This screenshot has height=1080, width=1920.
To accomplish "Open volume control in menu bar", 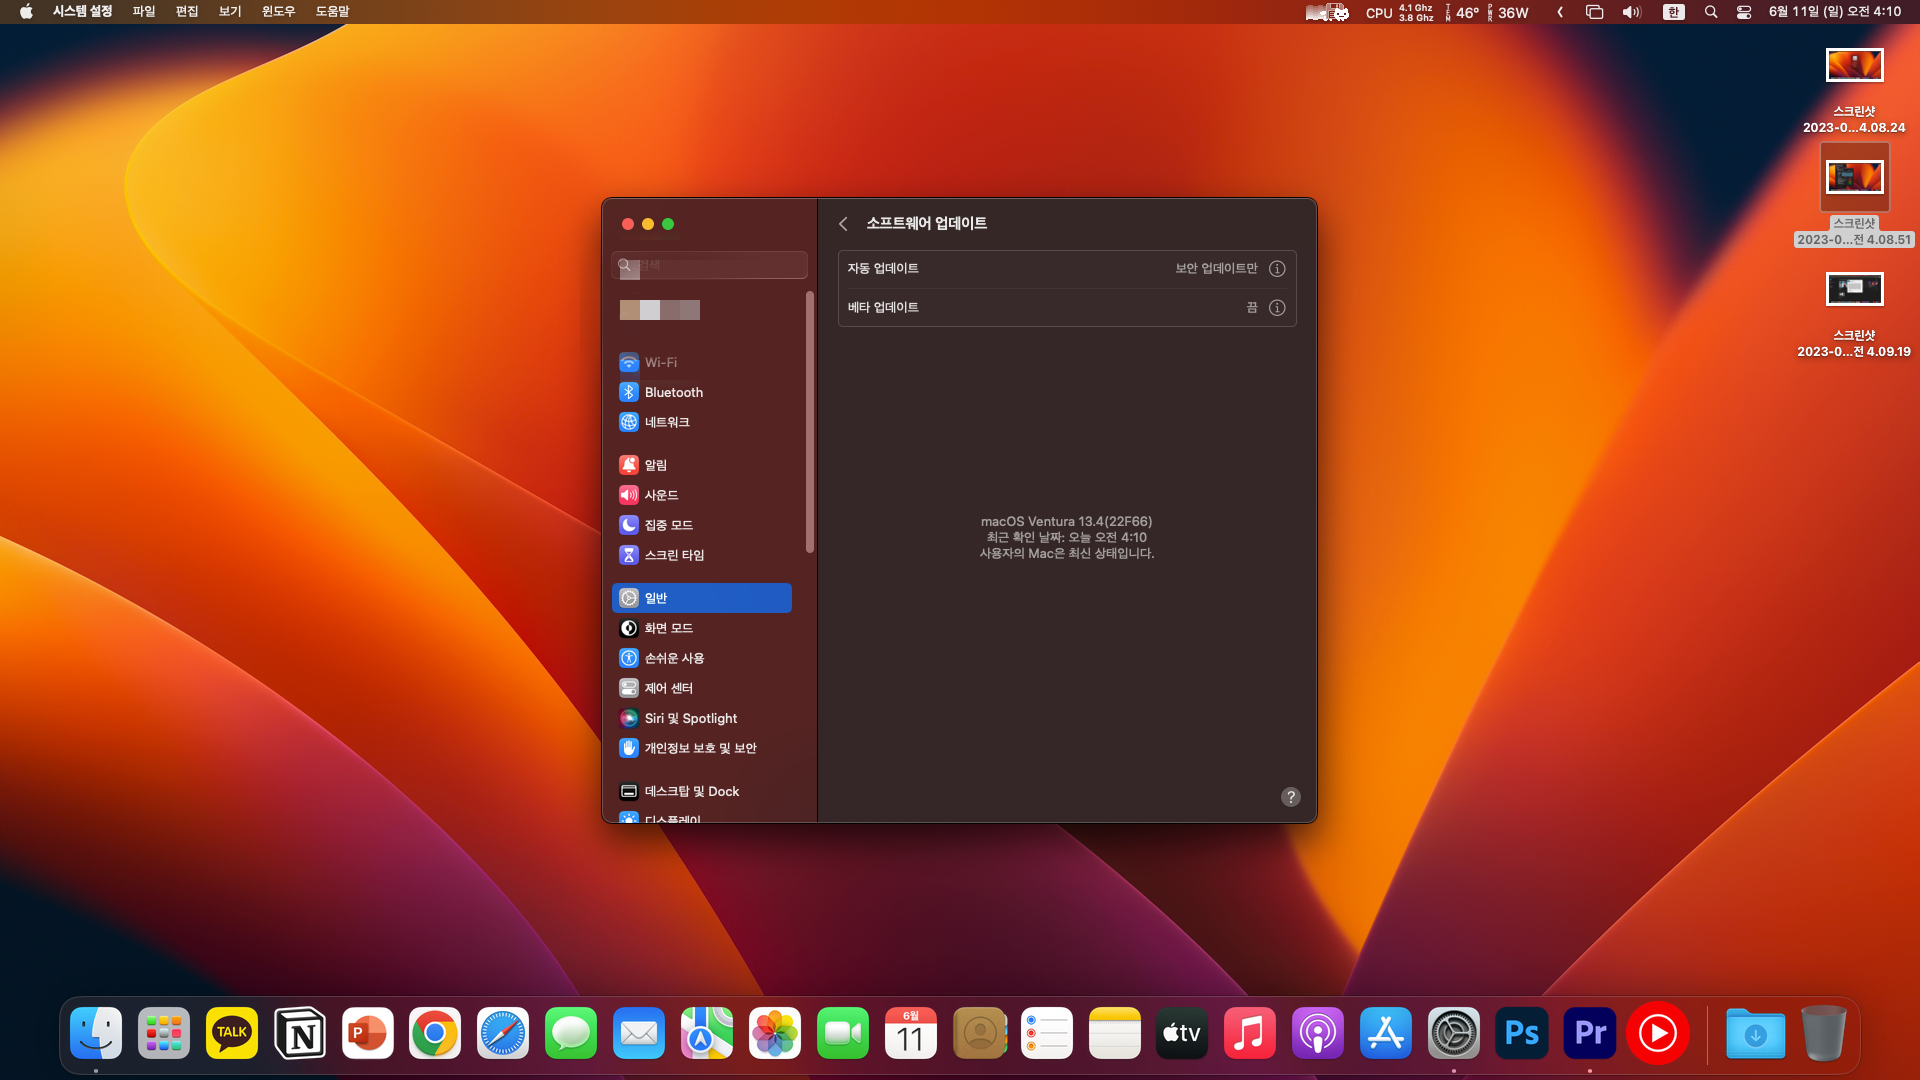I will [x=1631, y=12].
